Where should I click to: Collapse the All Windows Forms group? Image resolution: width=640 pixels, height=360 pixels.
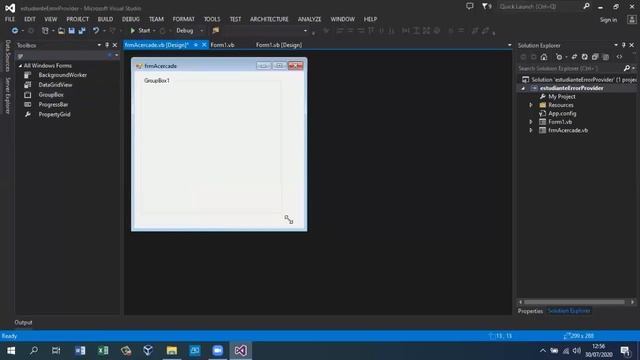pyautogui.click(x=20, y=66)
